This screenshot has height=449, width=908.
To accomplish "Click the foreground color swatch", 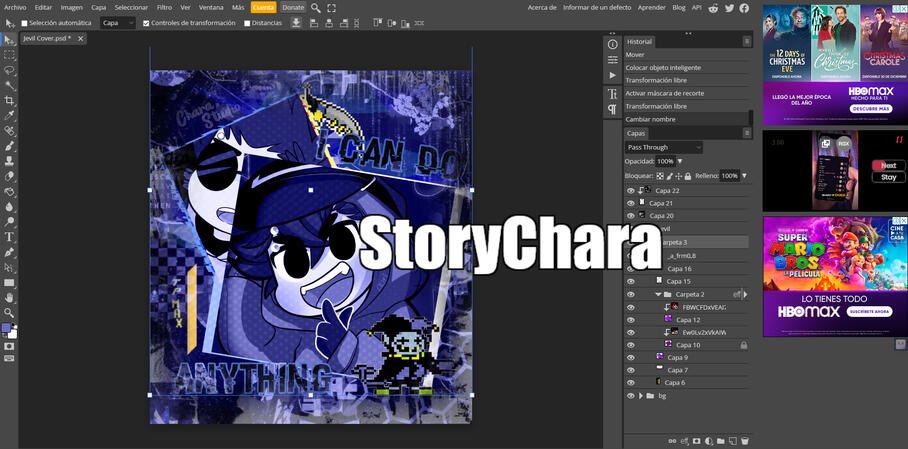I will (x=7, y=328).
